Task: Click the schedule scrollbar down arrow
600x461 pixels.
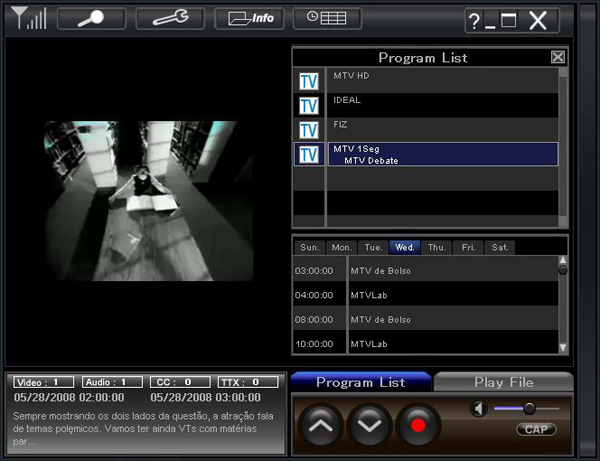Action: click(x=563, y=348)
